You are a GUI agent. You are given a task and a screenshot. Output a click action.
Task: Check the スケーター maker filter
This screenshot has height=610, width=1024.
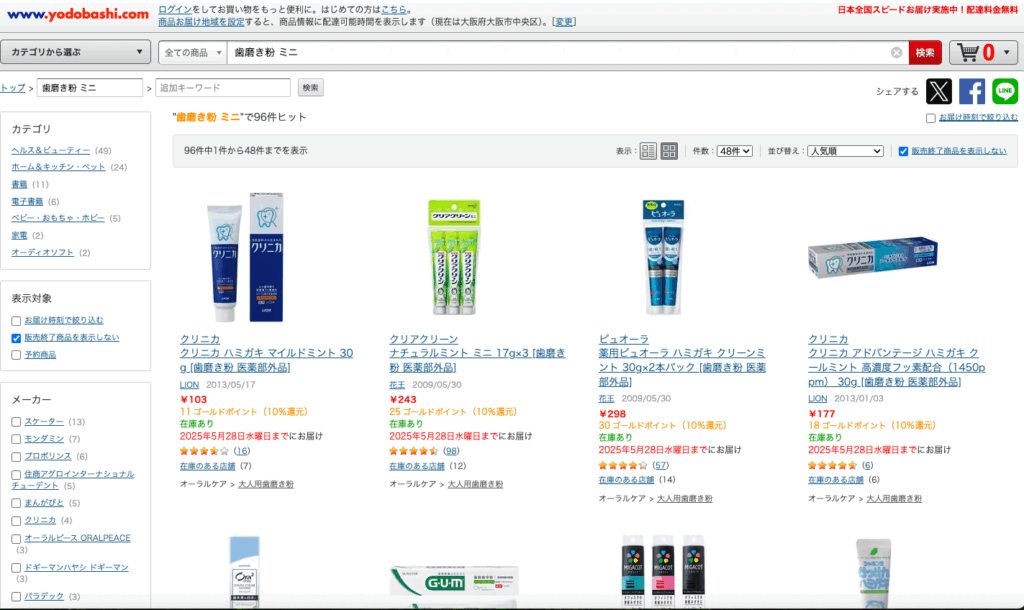[x=16, y=422]
